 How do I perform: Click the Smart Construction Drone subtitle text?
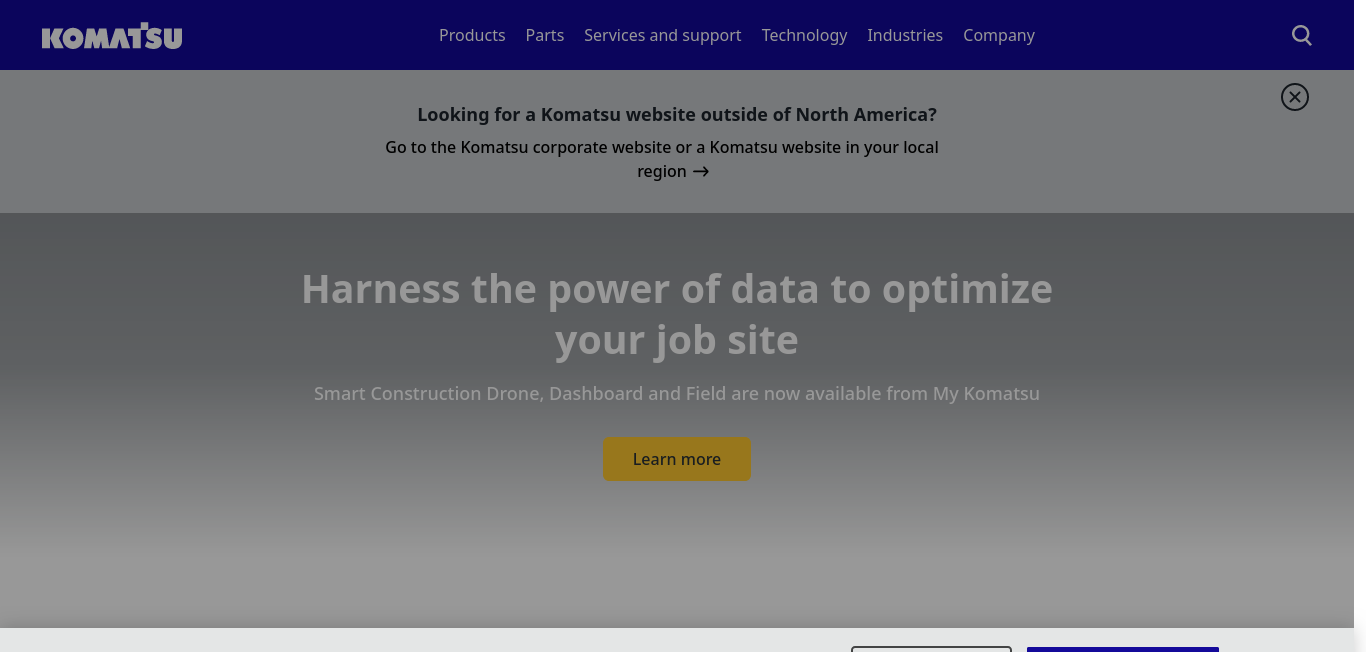coord(677,393)
